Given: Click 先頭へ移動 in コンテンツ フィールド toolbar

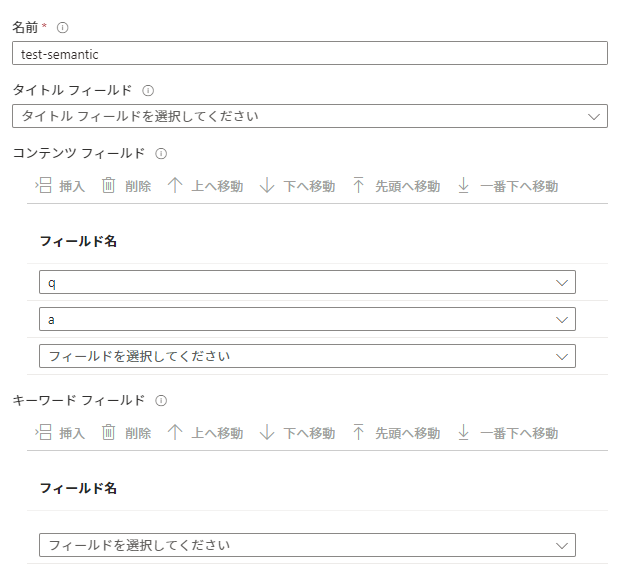Looking at the screenshot, I should pyautogui.click(x=396, y=186).
